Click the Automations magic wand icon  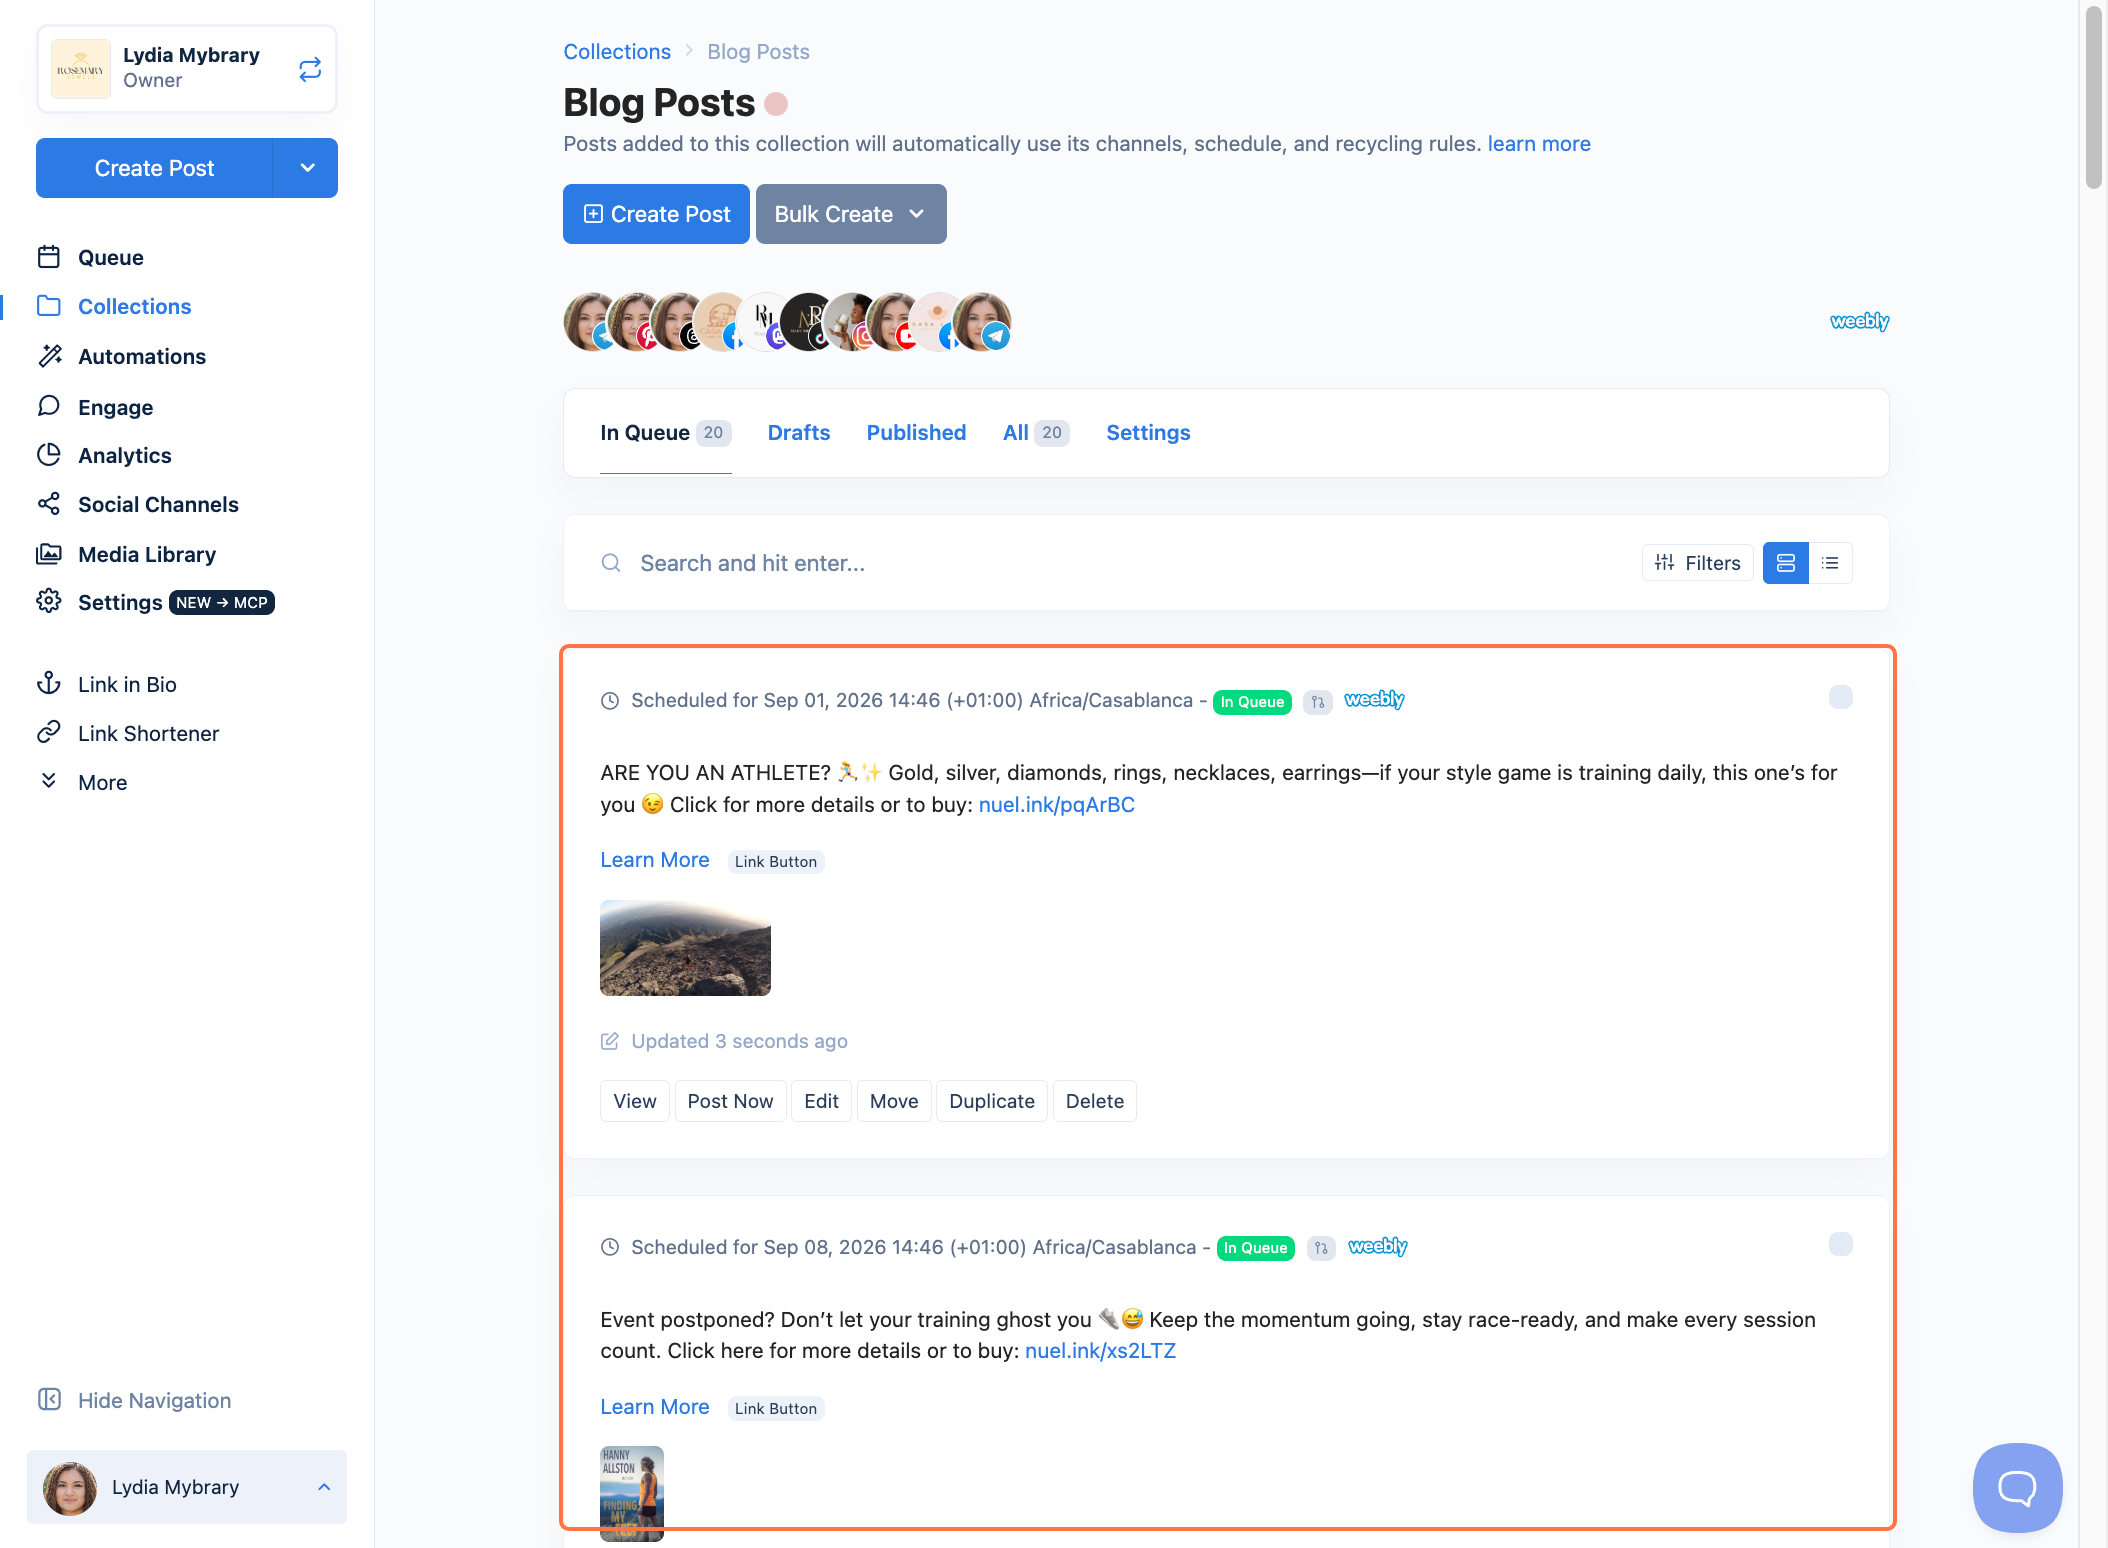[49, 356]
